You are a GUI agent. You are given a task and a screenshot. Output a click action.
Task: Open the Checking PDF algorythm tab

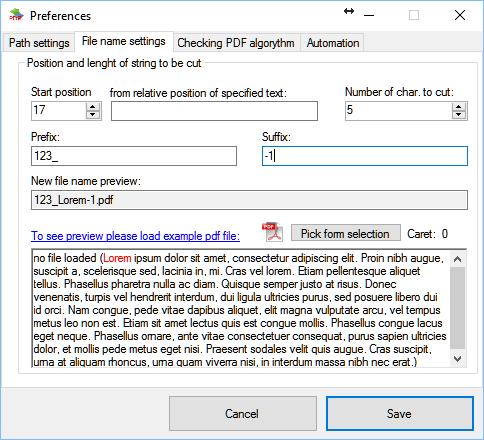tap(236, 43)
